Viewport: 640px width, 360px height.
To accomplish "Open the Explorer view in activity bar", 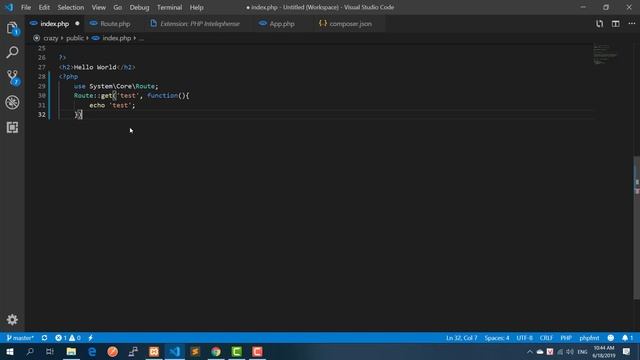I will tap(12, 28).
